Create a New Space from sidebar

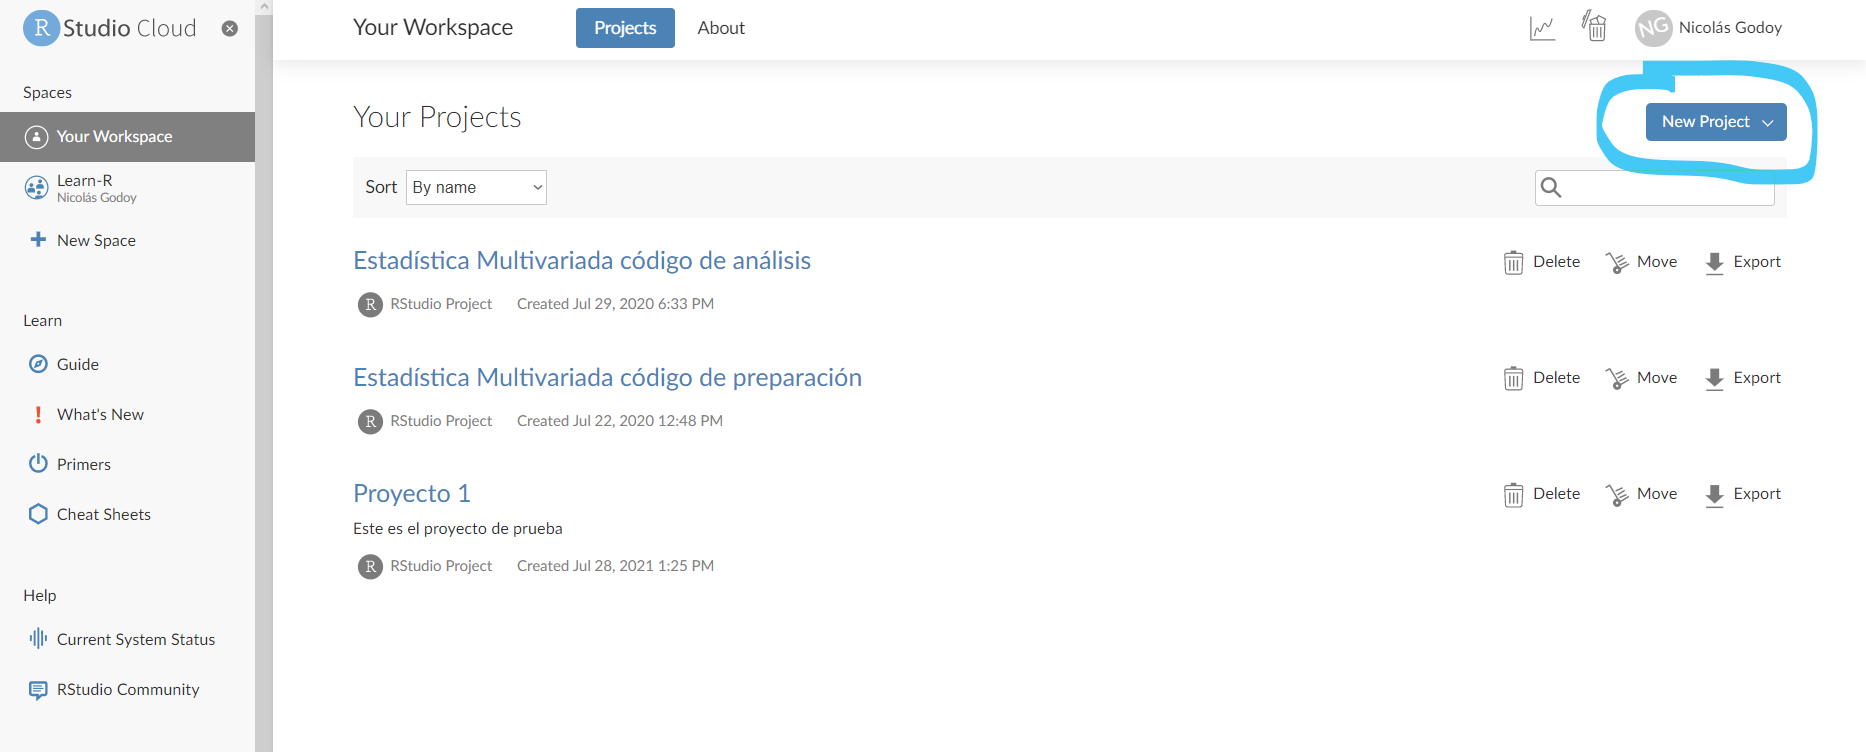click(x=96, y=240)
